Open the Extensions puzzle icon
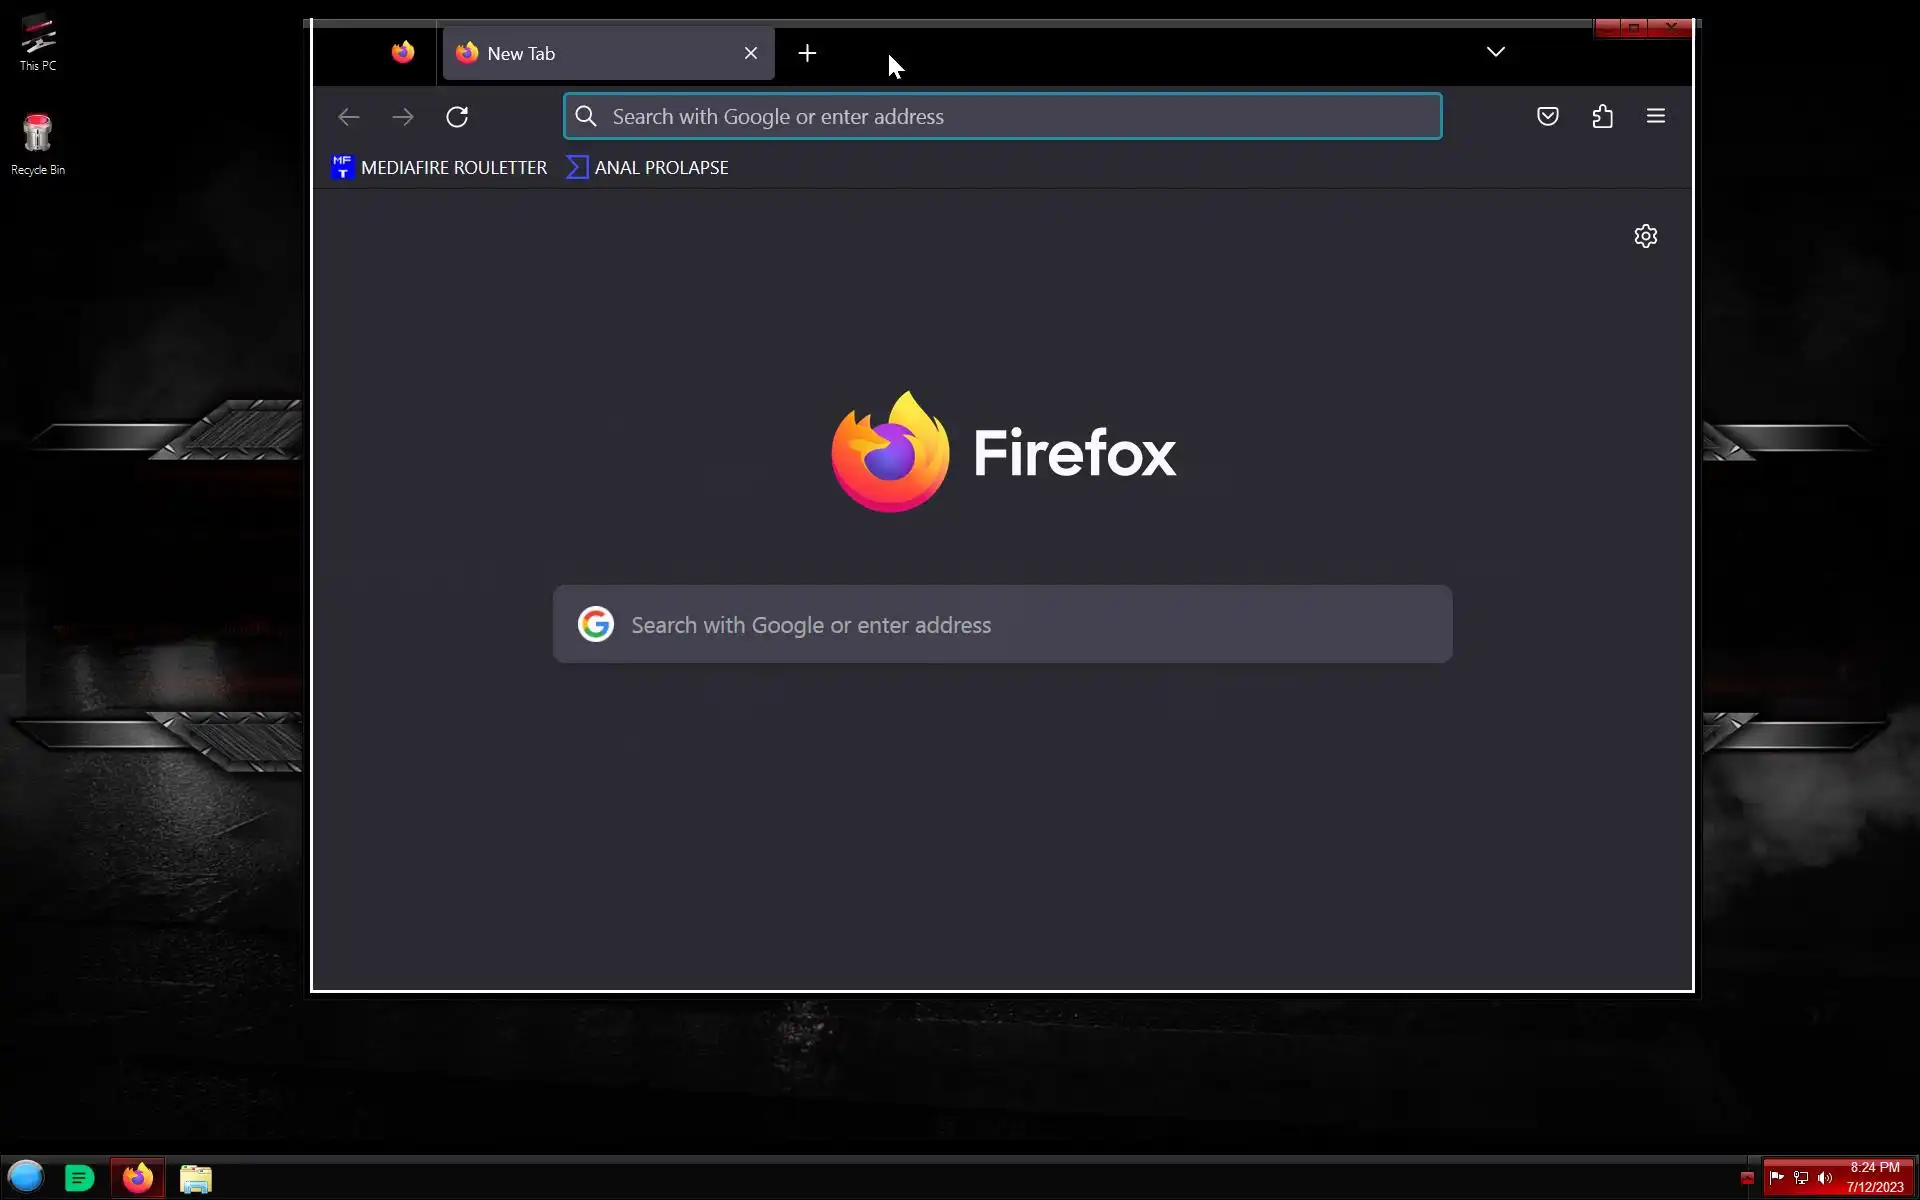Image resolution: width=1920 pixels, height=1200 pixels. point(1602,116)
